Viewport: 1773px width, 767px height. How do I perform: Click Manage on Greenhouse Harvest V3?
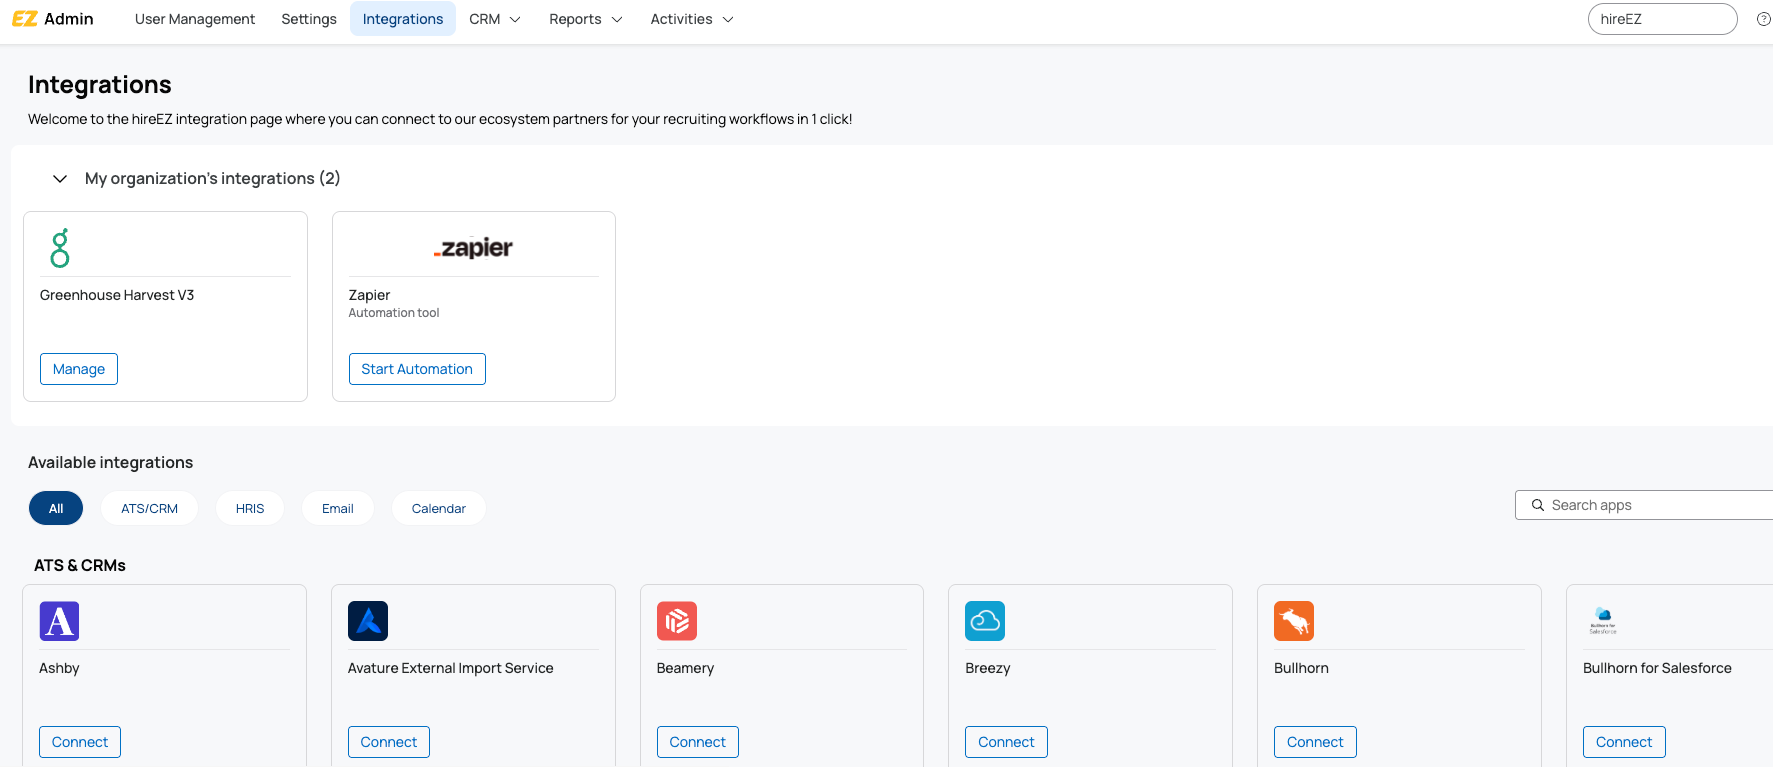point(79,369)
